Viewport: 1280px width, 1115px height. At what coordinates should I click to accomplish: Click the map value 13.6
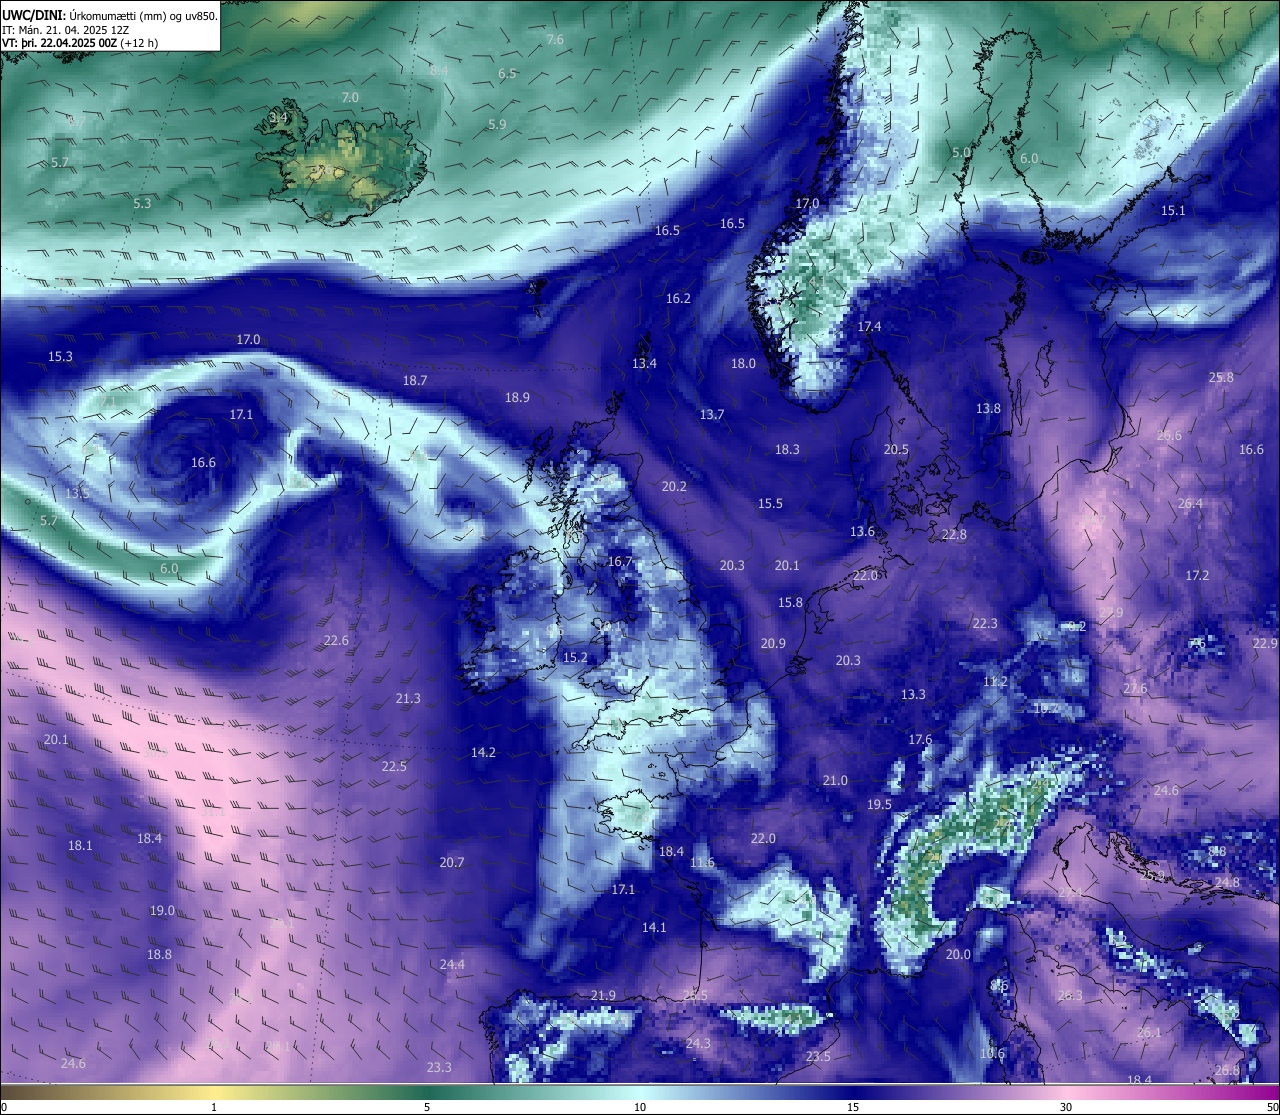pyautogui.click(x=862, y=531)
